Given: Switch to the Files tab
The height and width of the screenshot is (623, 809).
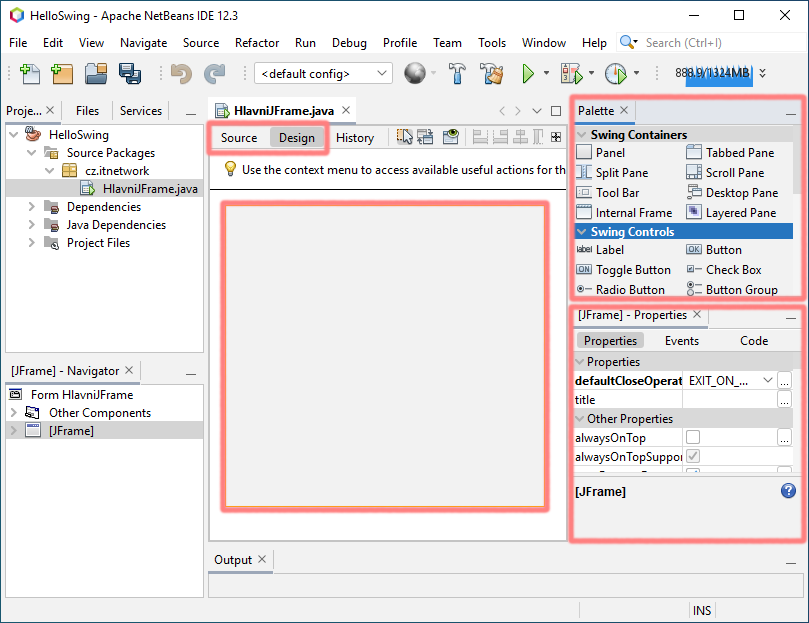Looking at the screenshot, I should tap(87, 110).
